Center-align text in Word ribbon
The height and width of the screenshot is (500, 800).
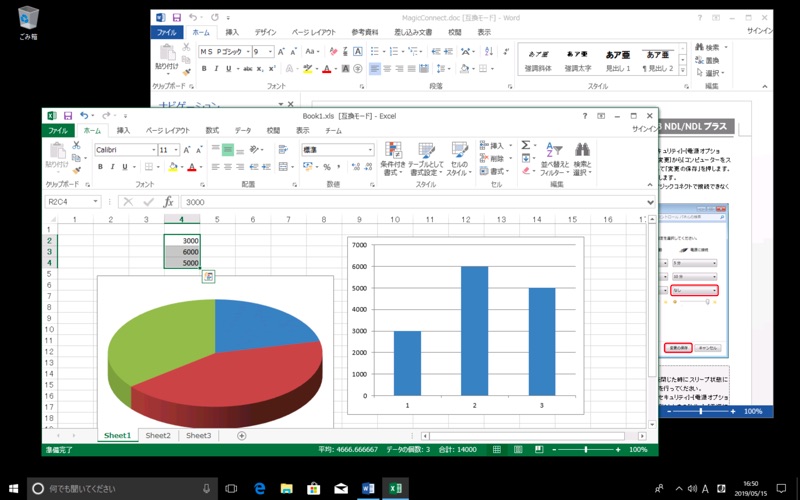tap(387, 69)
